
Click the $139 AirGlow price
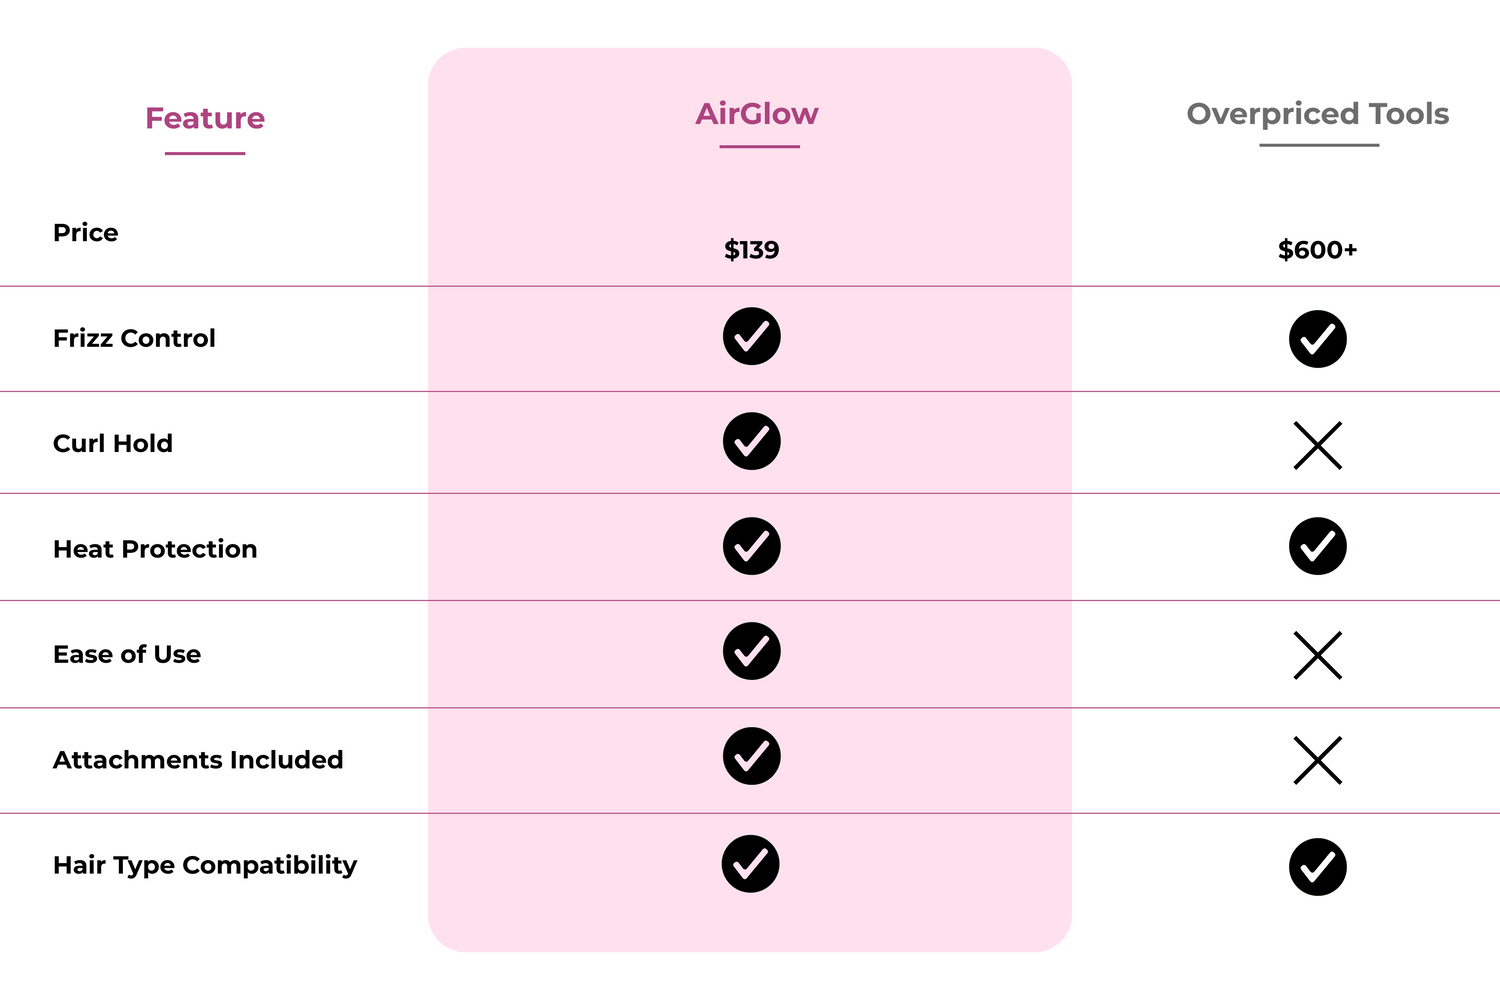(752, 250)
